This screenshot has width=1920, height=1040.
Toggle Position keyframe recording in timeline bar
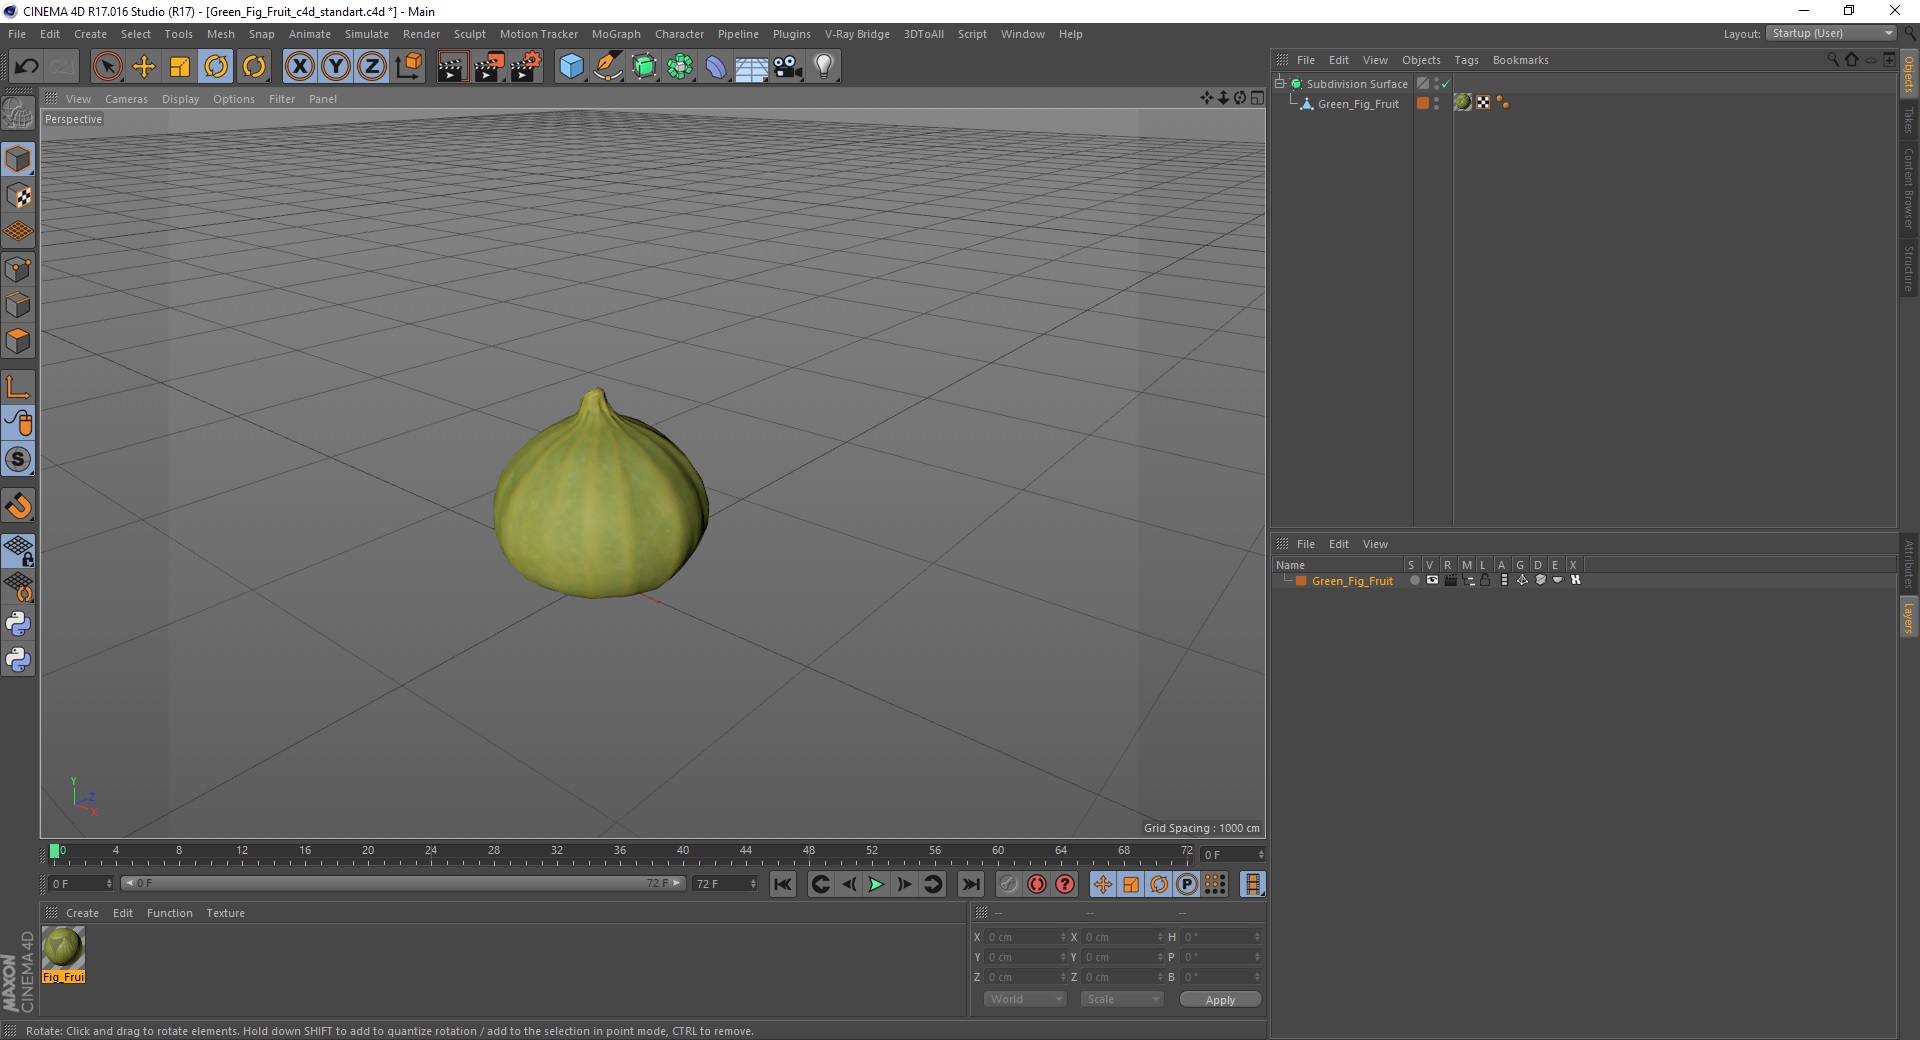(1102, 884)
